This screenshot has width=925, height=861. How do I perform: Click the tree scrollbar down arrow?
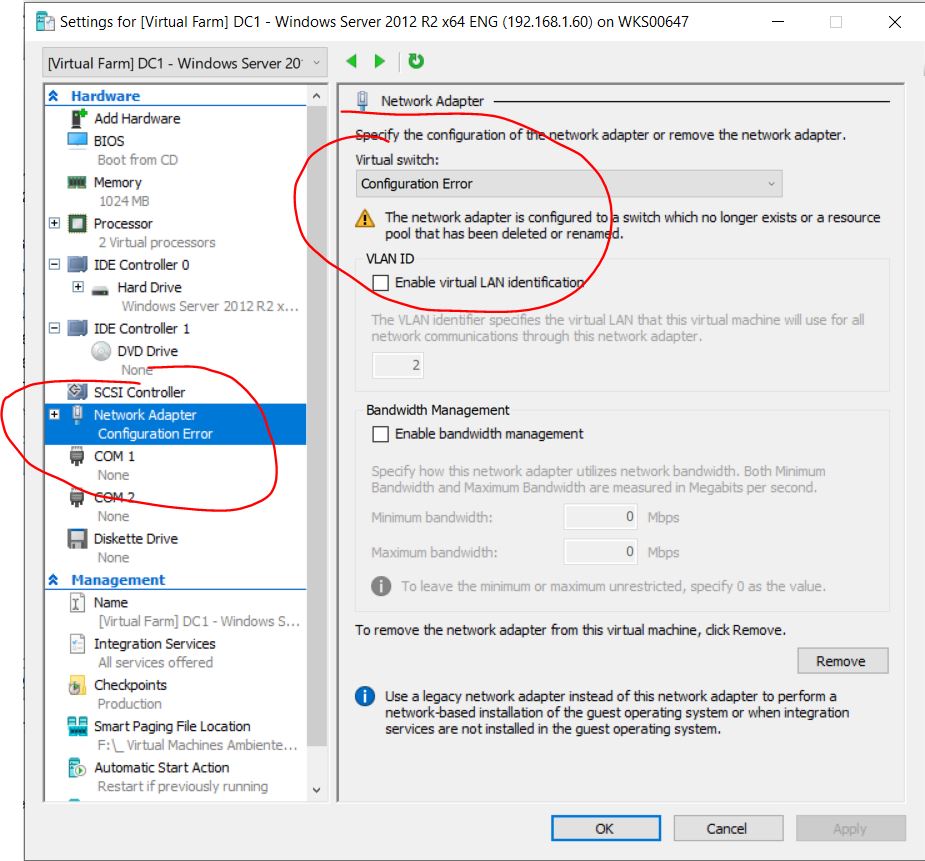[x=317, y=790]
